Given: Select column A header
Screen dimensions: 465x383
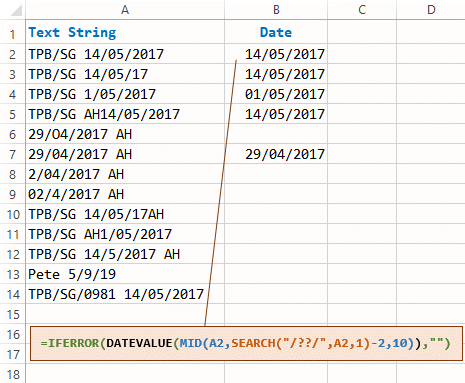Looking at the screenshot, I should [125, 10].
